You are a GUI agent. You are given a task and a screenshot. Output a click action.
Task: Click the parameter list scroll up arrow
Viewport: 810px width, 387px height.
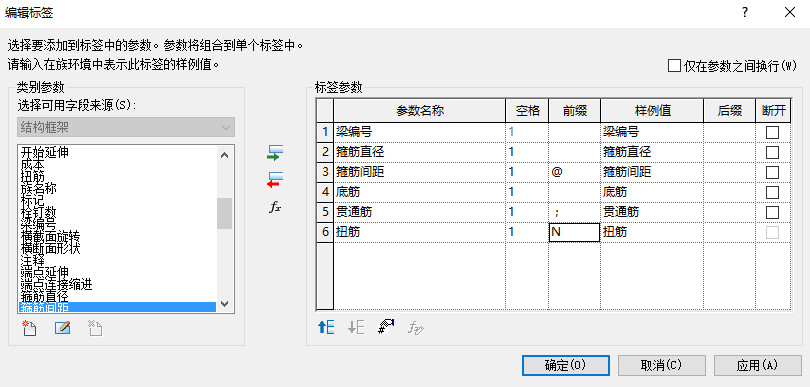224,154
